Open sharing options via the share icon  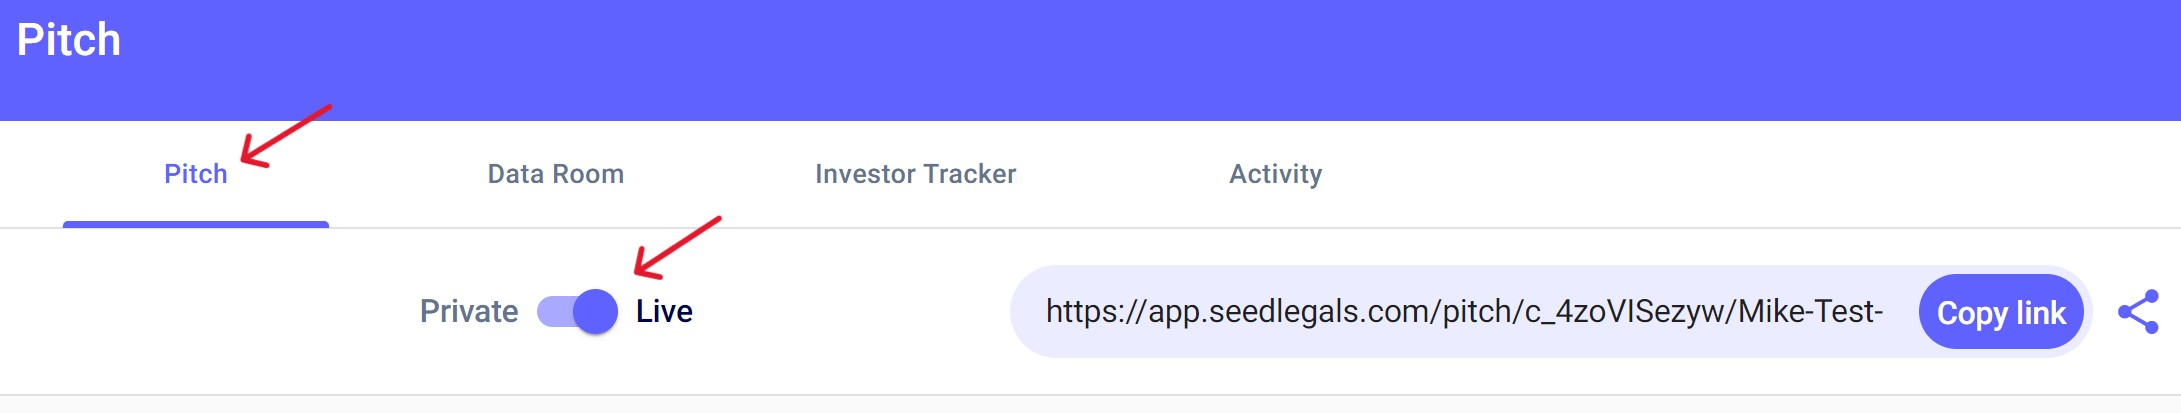click(x=2138, y=312)
